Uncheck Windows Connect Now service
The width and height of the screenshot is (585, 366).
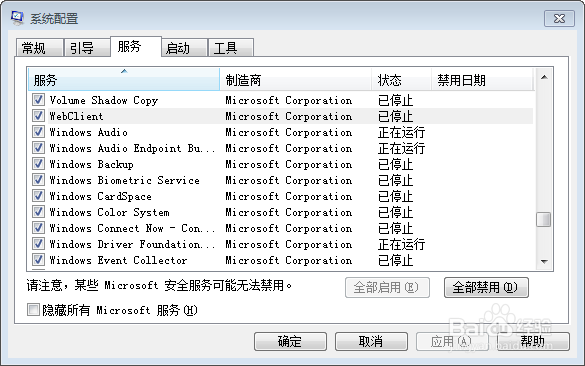[x=38, y=228]
